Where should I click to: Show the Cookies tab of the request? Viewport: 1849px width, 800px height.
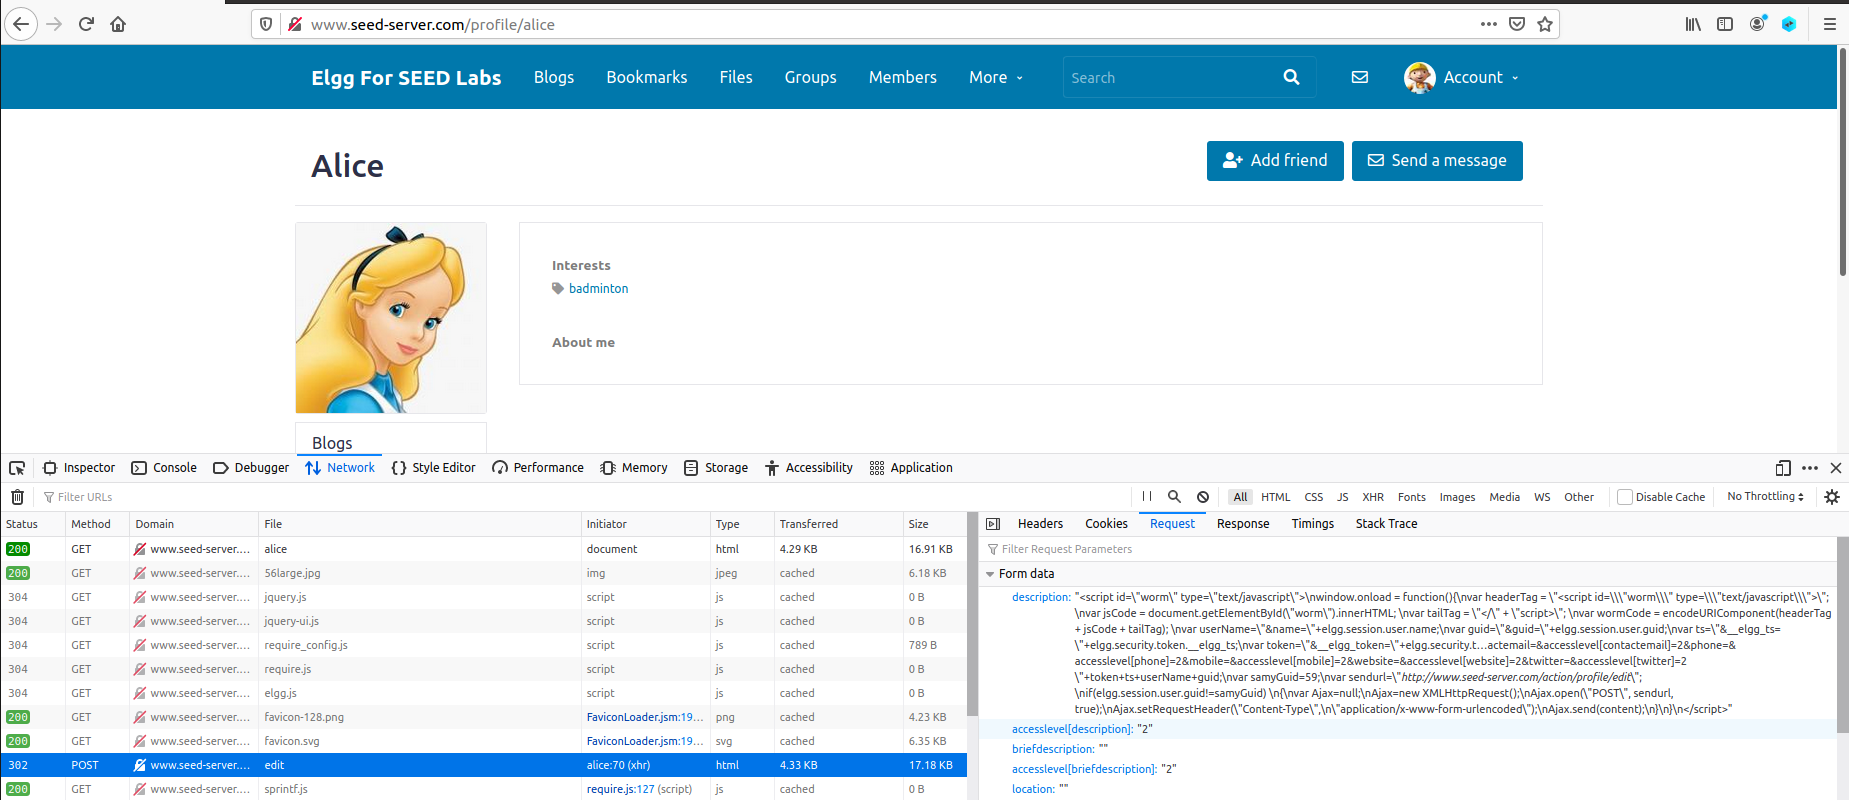pyautogui.click(x=1106, y=524)
